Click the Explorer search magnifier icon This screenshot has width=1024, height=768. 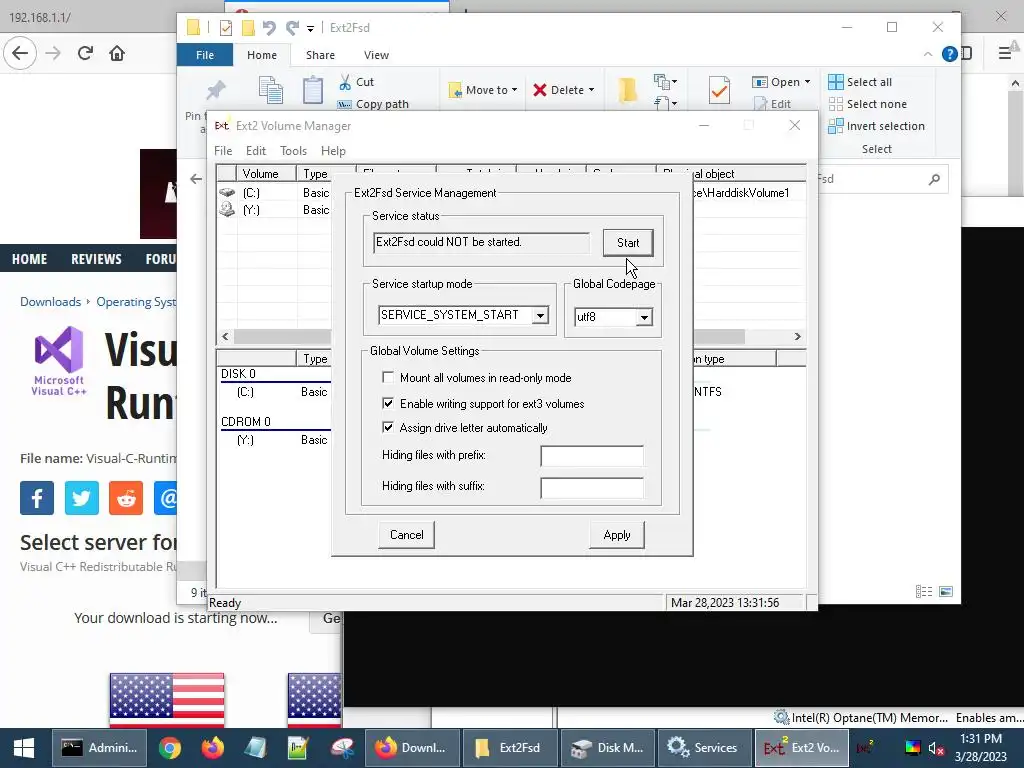point(935,179)
